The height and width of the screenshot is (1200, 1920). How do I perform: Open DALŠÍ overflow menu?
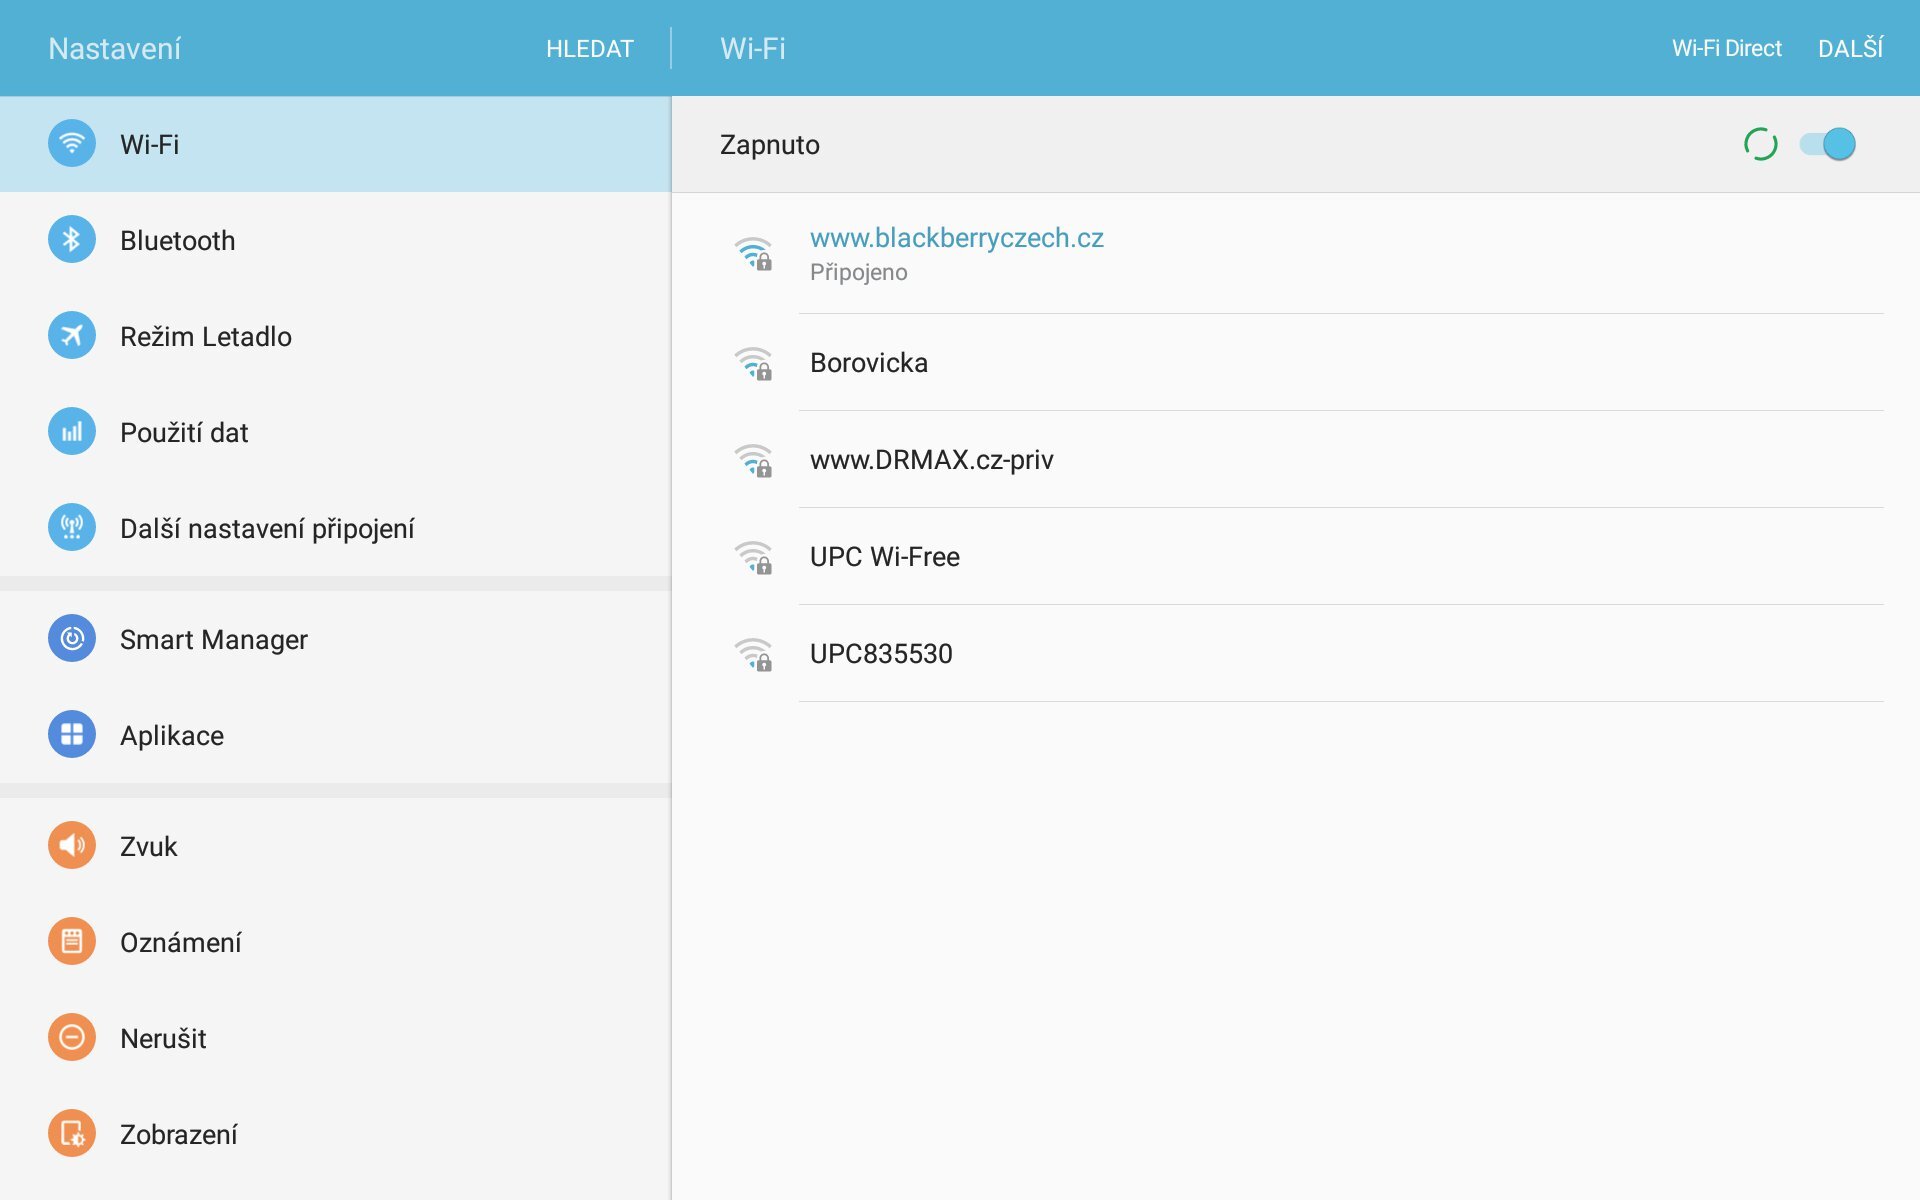click(1850, 48)
